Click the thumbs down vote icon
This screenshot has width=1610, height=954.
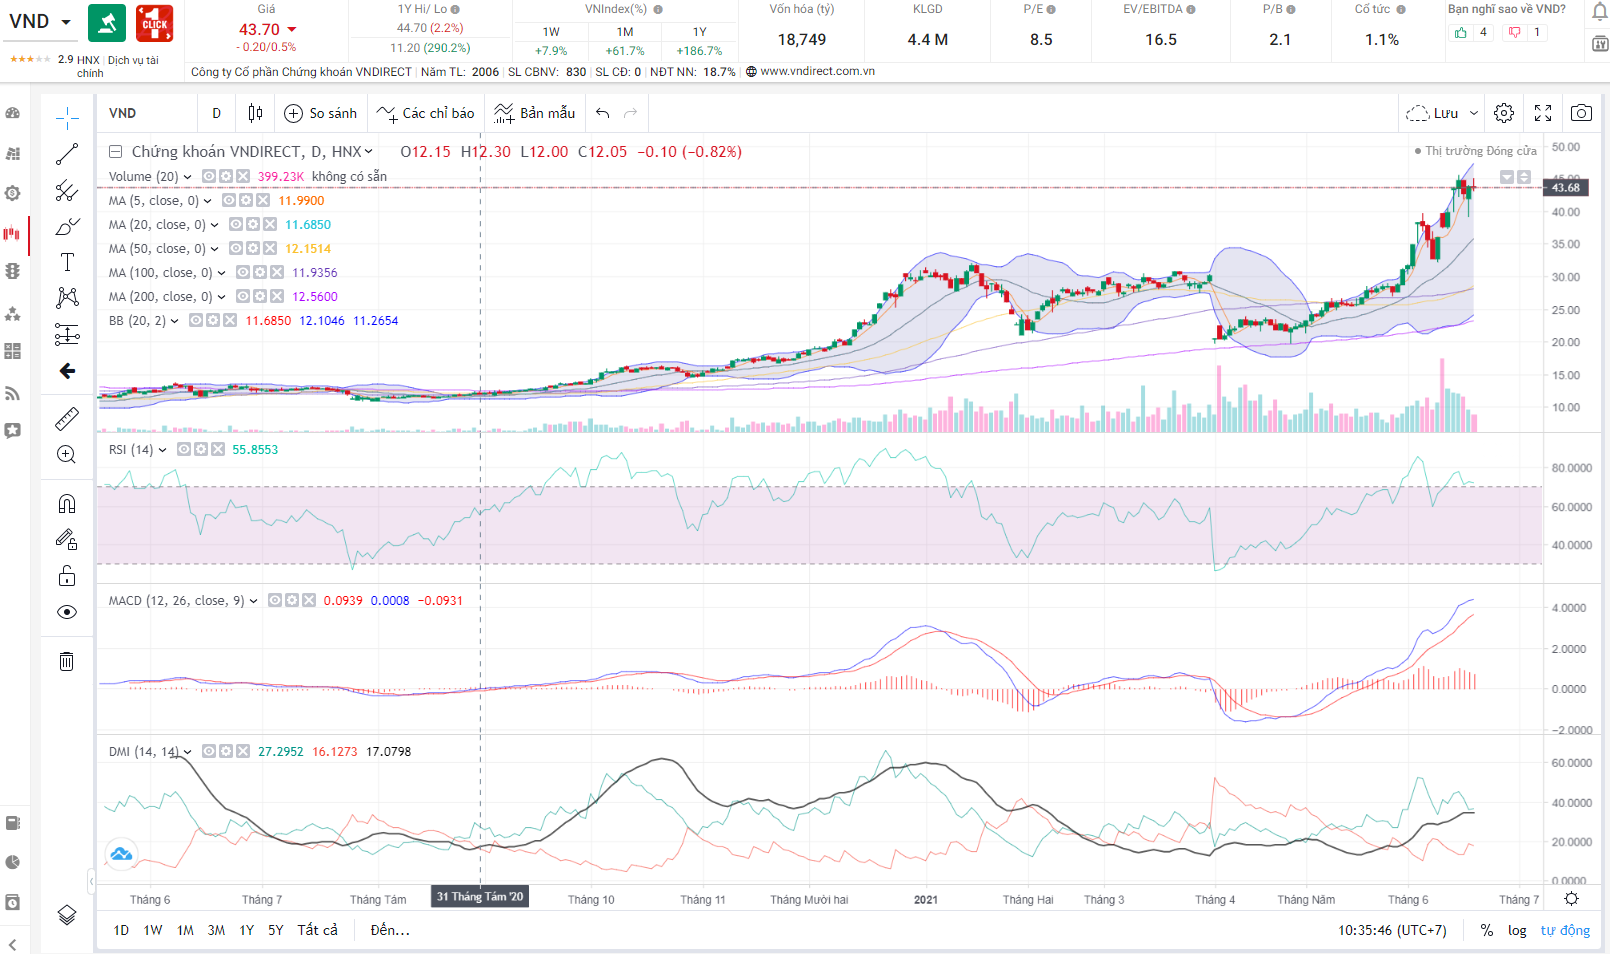[1515, 33]
